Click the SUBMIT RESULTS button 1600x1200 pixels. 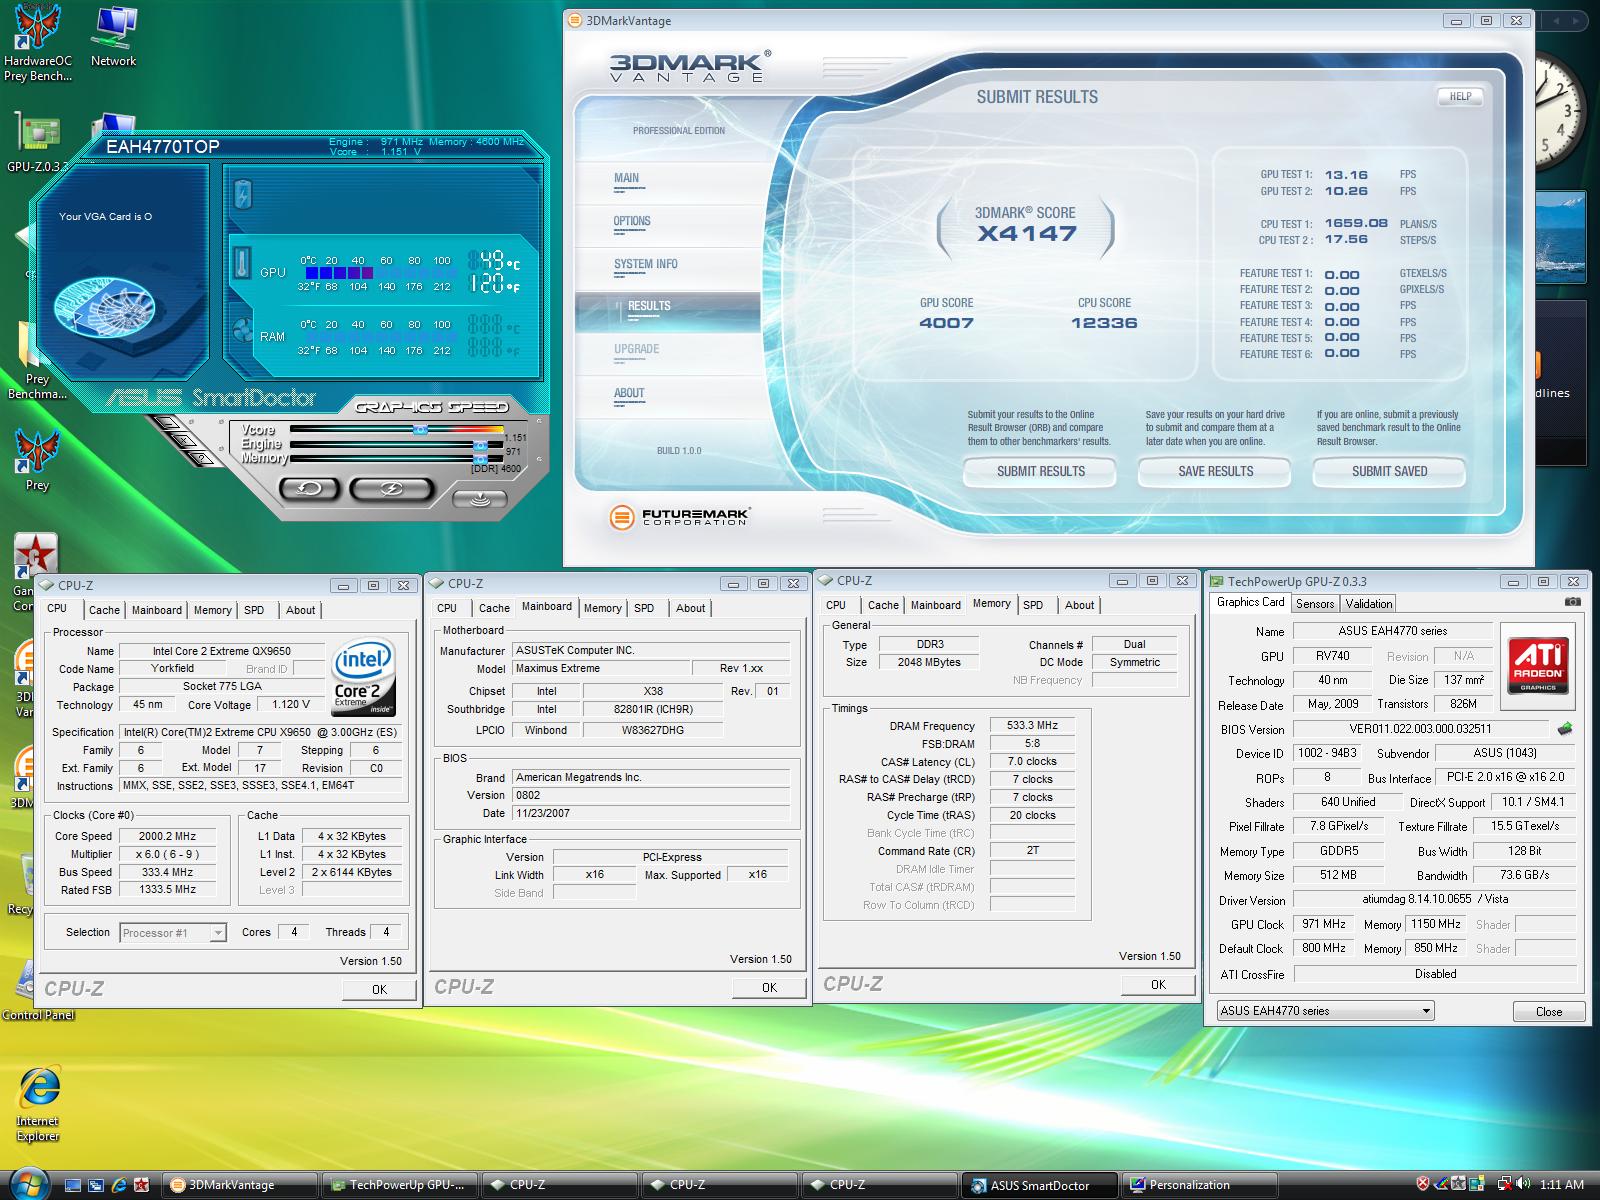pyautogui.click(x=1040, y=471)
